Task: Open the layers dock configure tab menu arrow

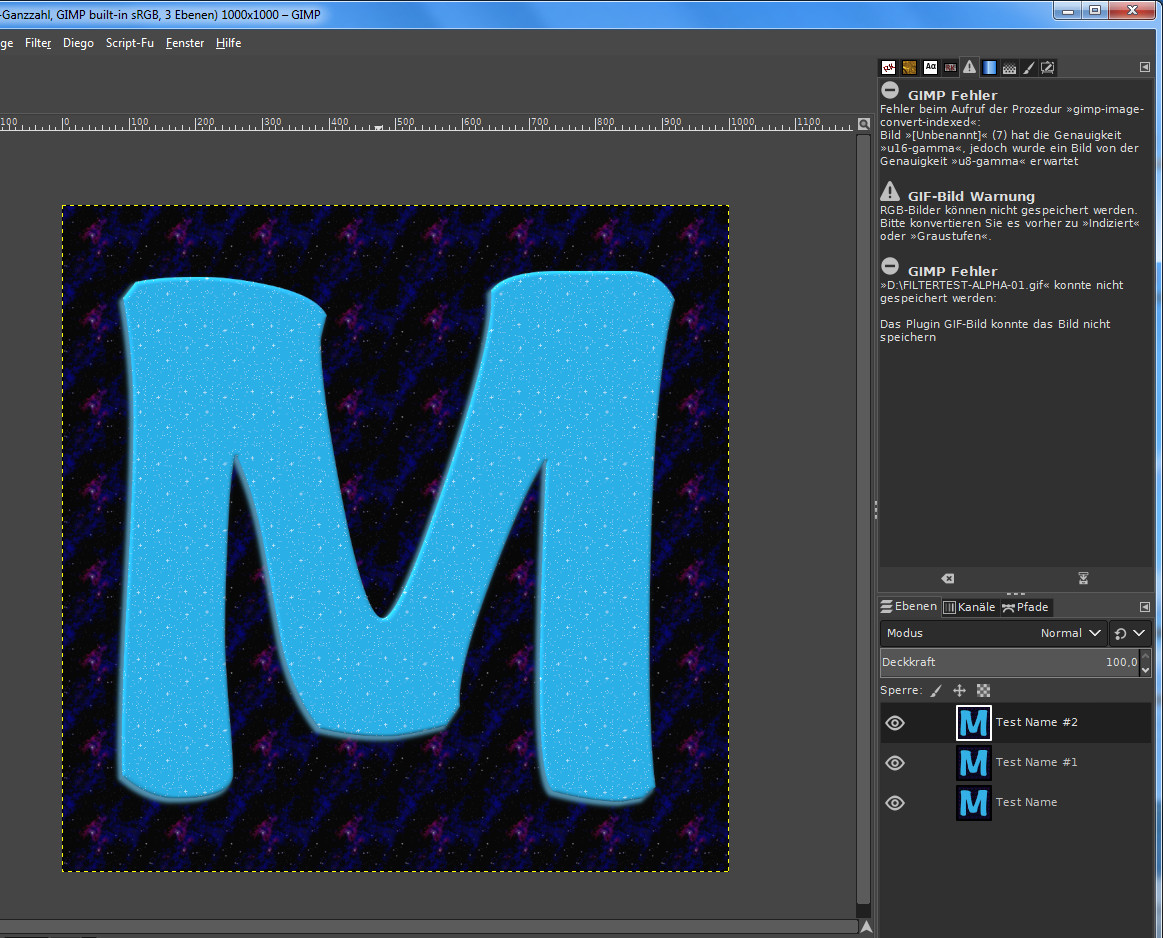Action: point(1144,607)
